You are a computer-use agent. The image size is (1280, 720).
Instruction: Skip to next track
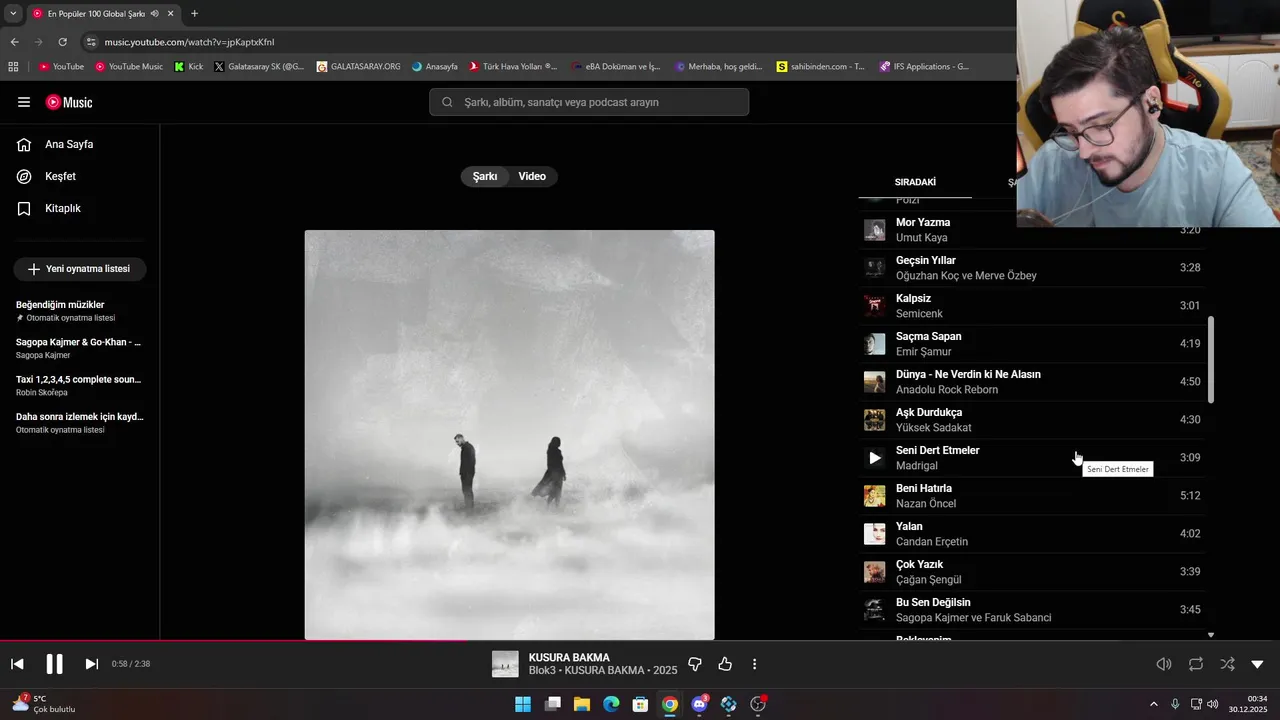pos(91,664)
